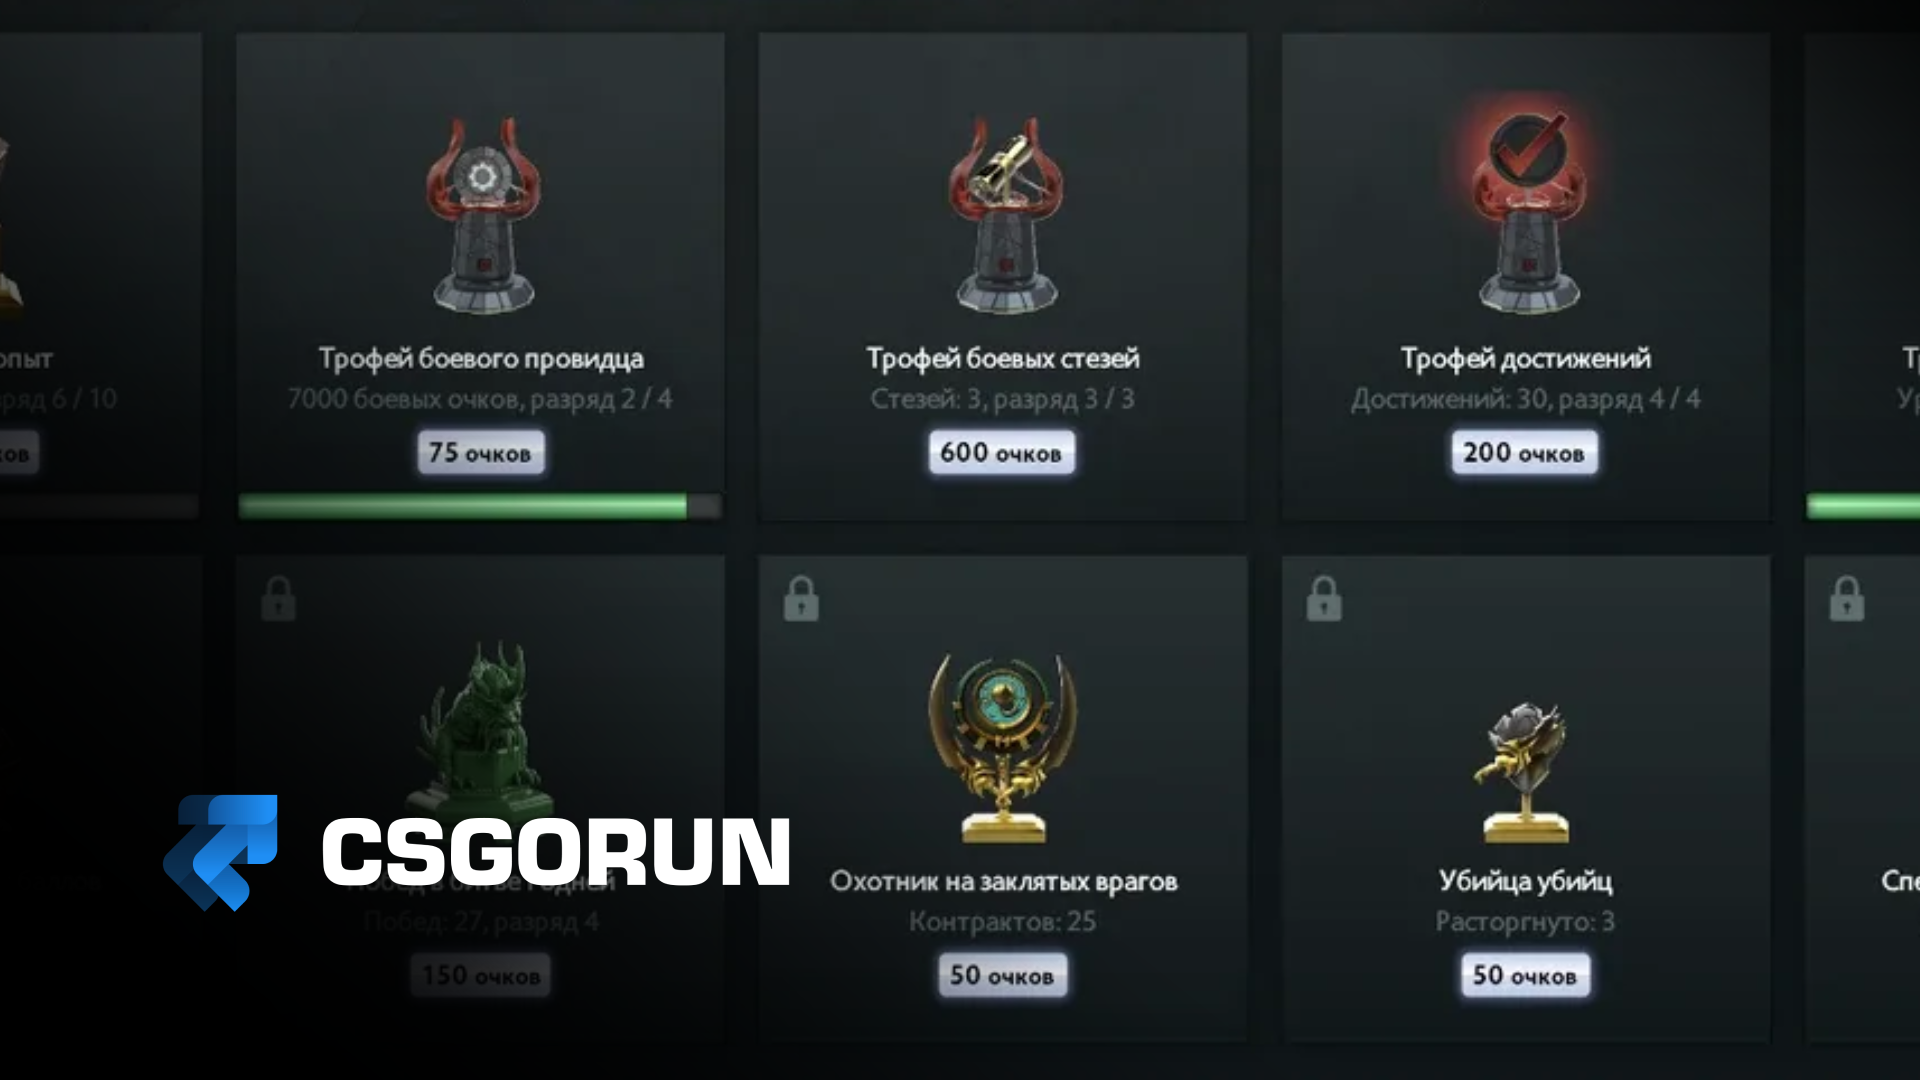This screenshot has height=1080, width=1920.
Task: Select the Охотник на заклятых врагов emblem
Action: (1003, 746)
